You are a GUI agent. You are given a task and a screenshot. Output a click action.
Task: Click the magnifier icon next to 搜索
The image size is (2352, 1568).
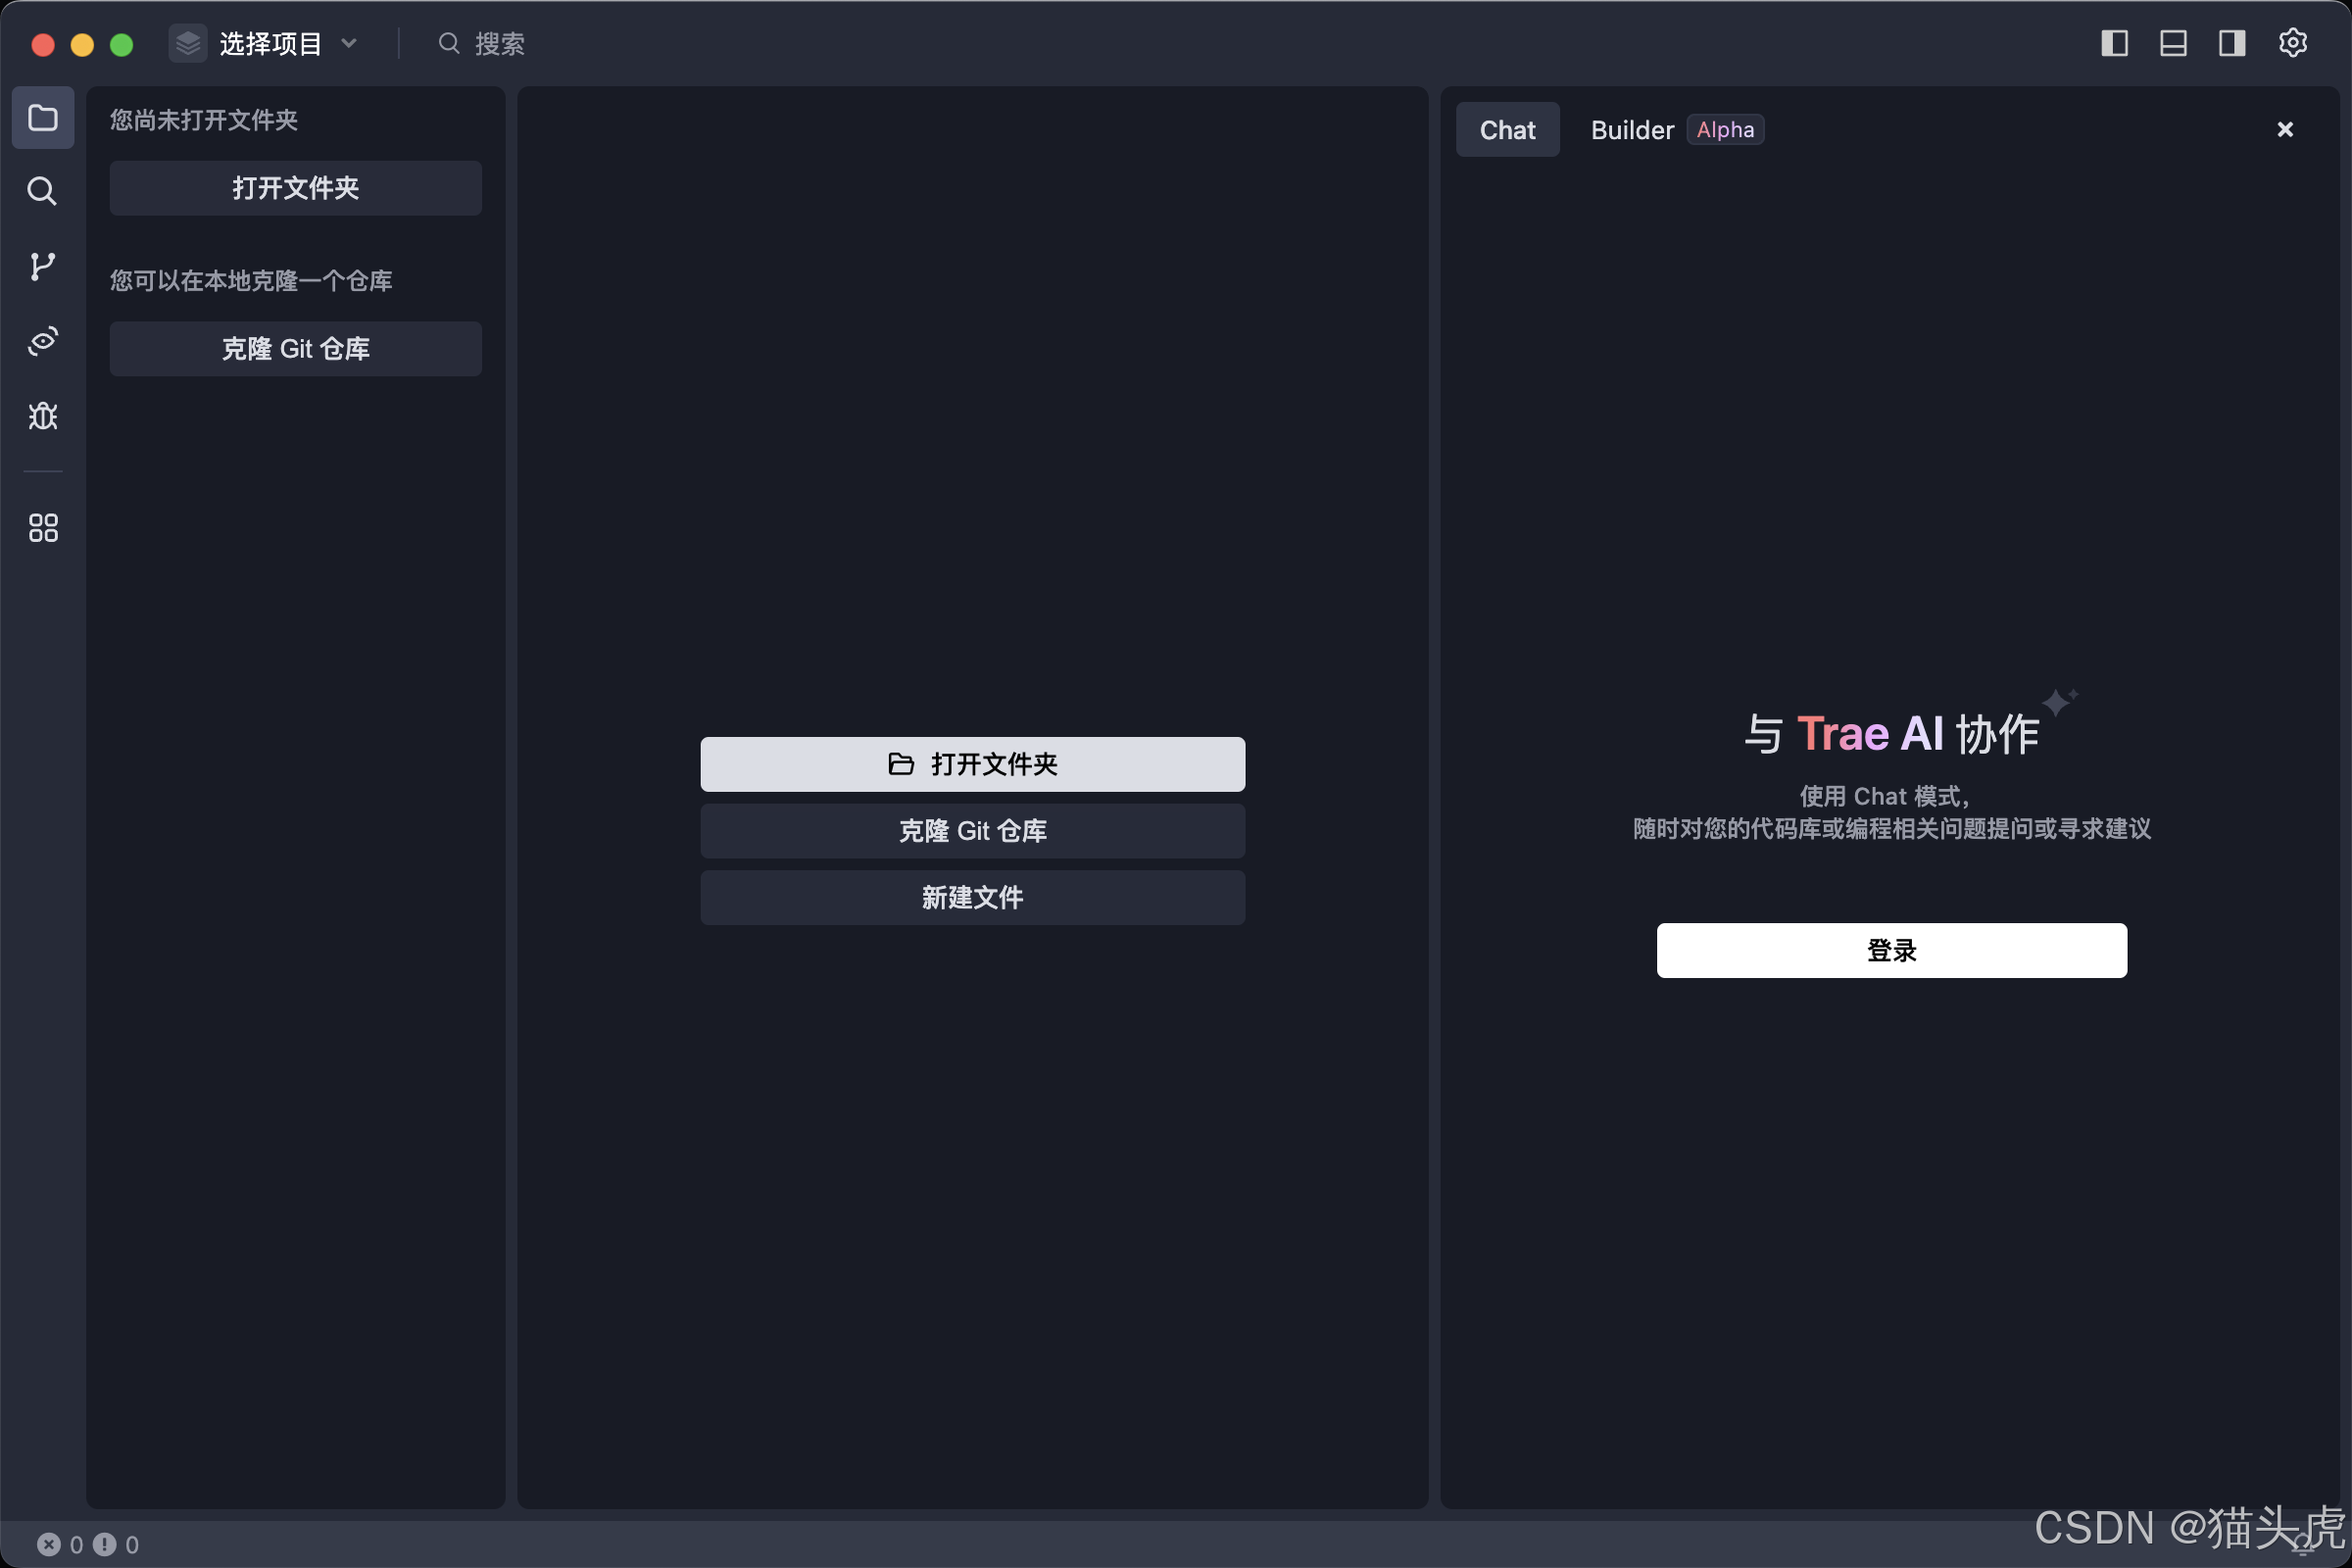[449, 43]
